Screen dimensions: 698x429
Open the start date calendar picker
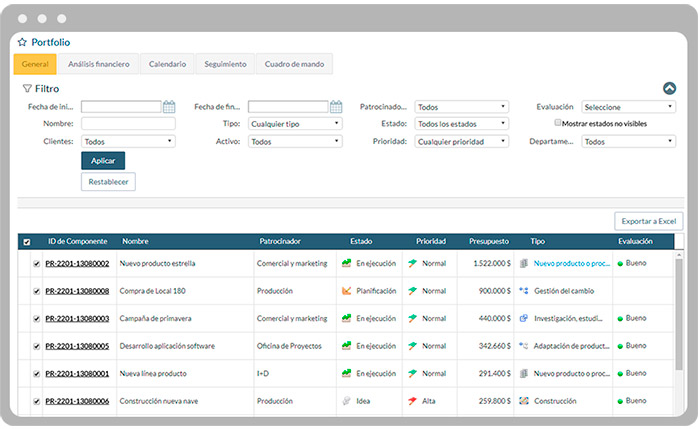[x=169, y=107]
